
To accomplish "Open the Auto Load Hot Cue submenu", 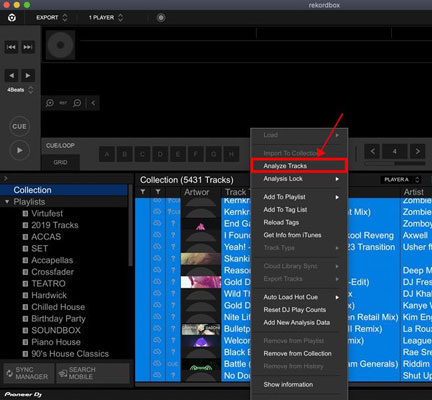I will click(299, 297).
